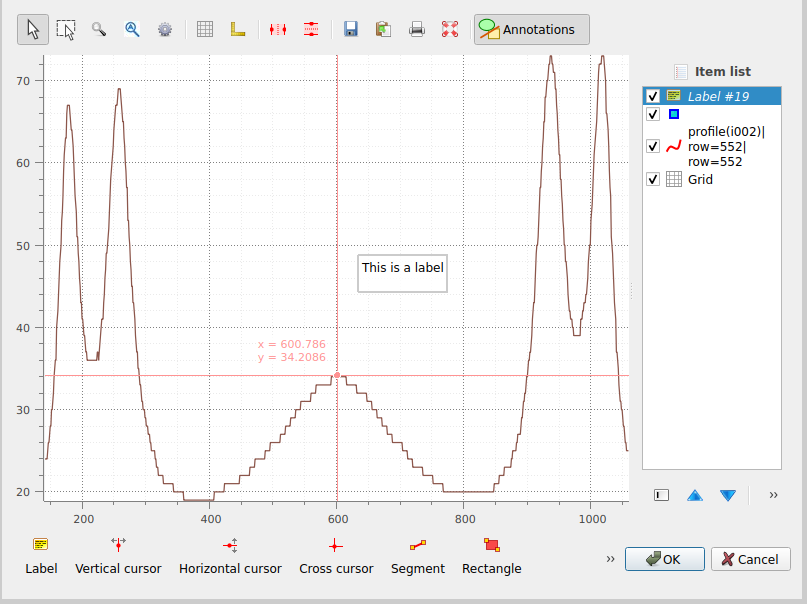
Task: Toggle the Annotations button
Action: click(x=532, y=29)
